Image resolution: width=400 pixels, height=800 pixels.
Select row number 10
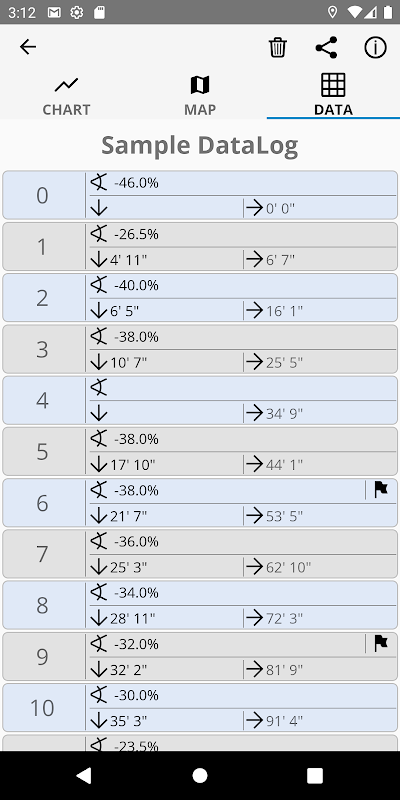pyautogui.click(x=200, y=708)
